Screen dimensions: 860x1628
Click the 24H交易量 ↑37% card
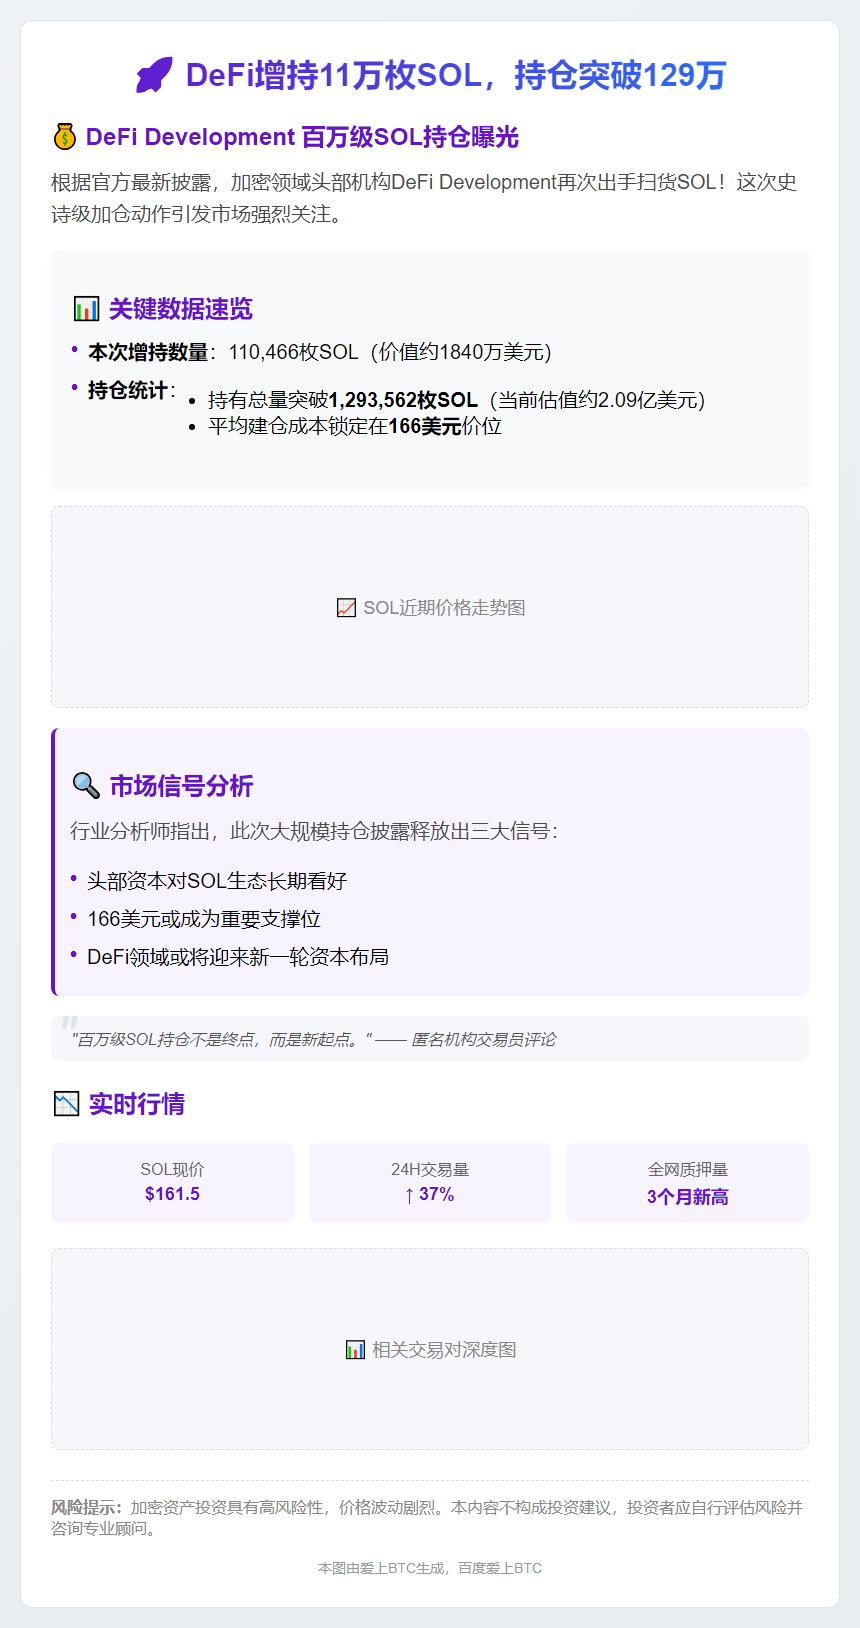click(430, 1182)
